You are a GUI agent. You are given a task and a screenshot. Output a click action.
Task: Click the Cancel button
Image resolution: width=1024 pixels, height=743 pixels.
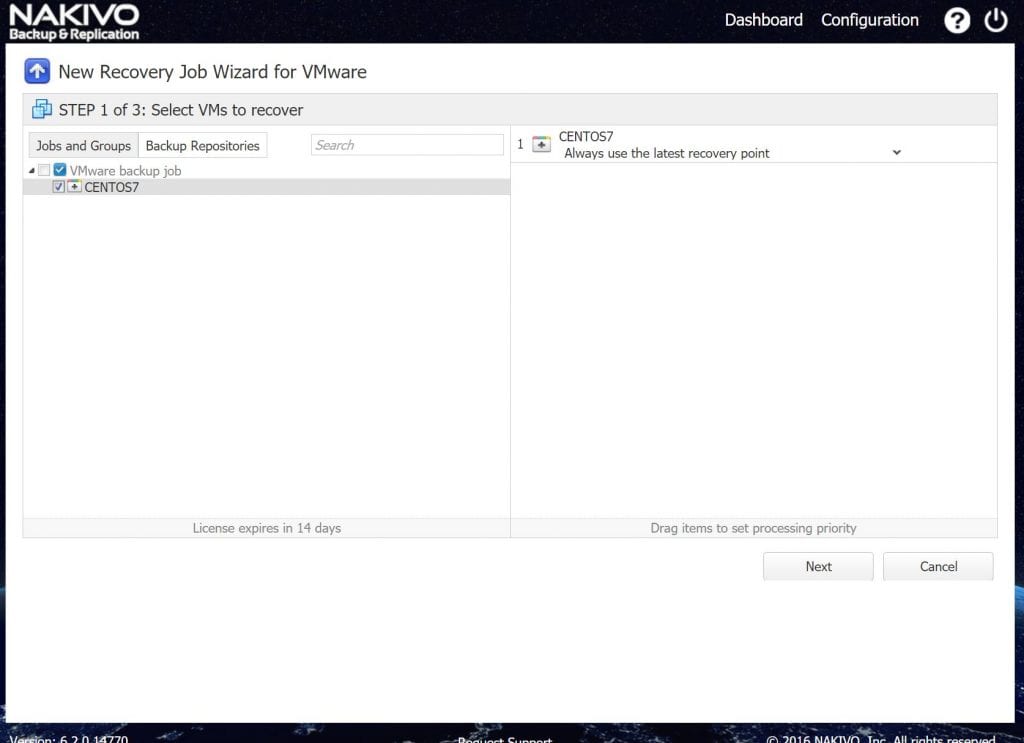[x=937, y=566]
